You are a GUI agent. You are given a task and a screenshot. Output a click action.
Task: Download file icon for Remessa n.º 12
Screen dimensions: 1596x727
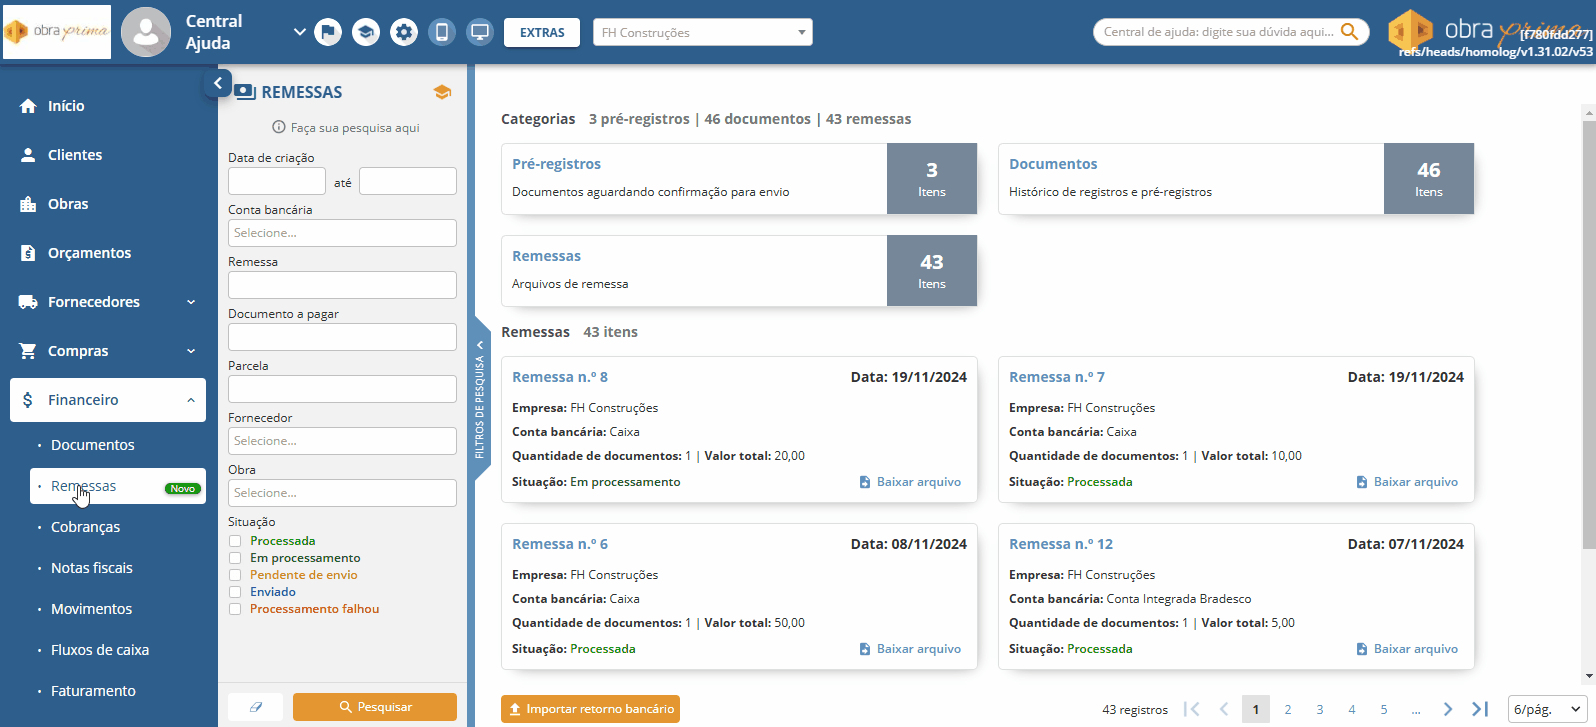click(1362, 649)
